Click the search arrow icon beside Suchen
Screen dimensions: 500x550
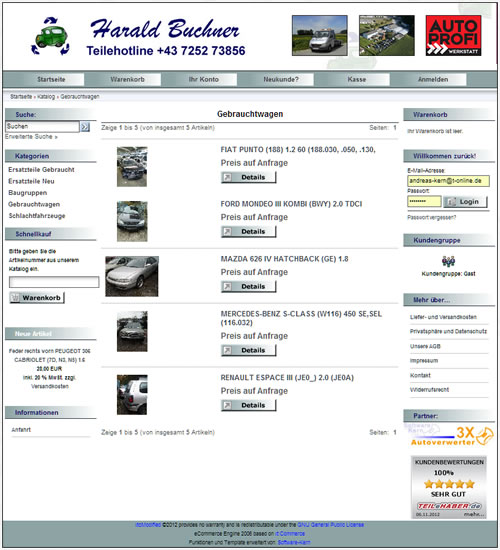click(x=85, y=127)
